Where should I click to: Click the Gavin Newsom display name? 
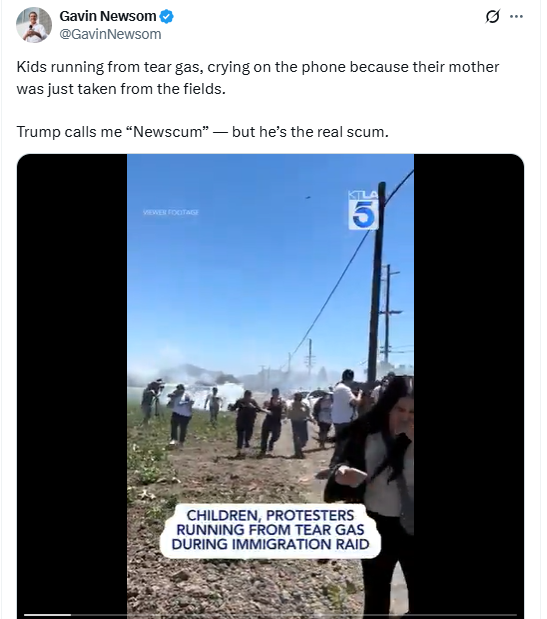pos(108,16)
